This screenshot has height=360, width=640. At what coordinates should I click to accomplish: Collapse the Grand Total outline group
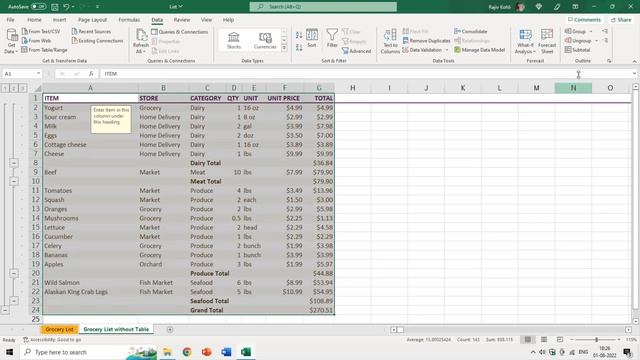click(x=5, y=310)
